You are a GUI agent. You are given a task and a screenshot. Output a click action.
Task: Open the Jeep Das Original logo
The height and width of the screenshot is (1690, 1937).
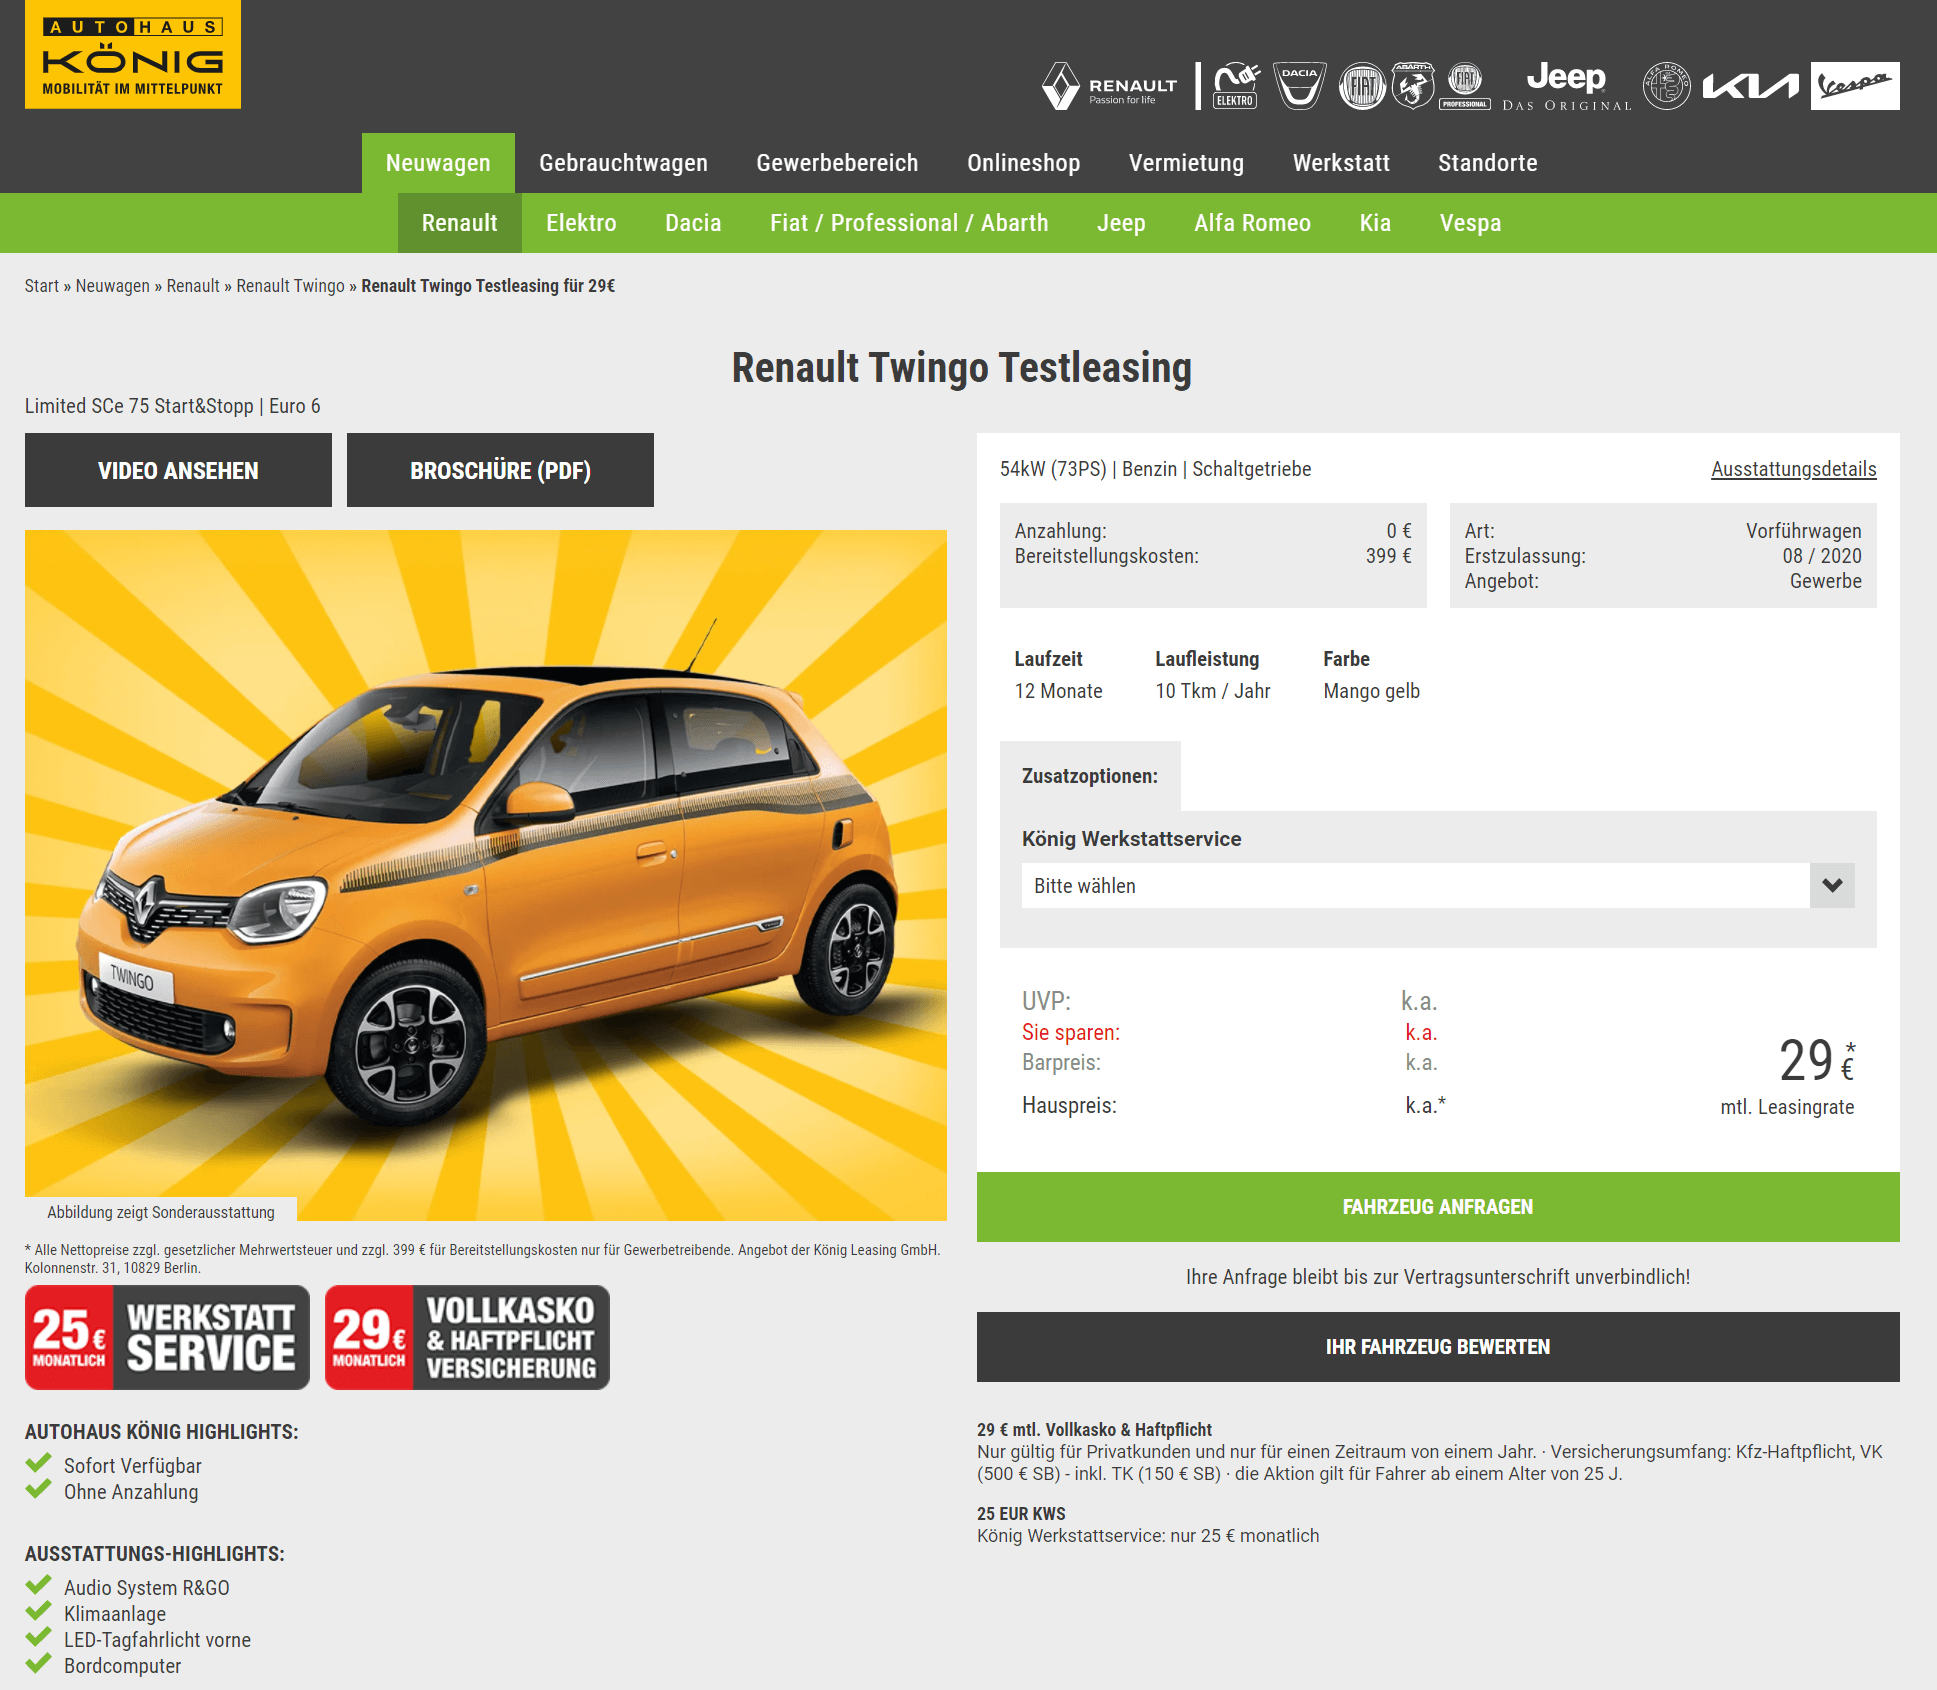pyautogui.click(x=1567, y=86)
